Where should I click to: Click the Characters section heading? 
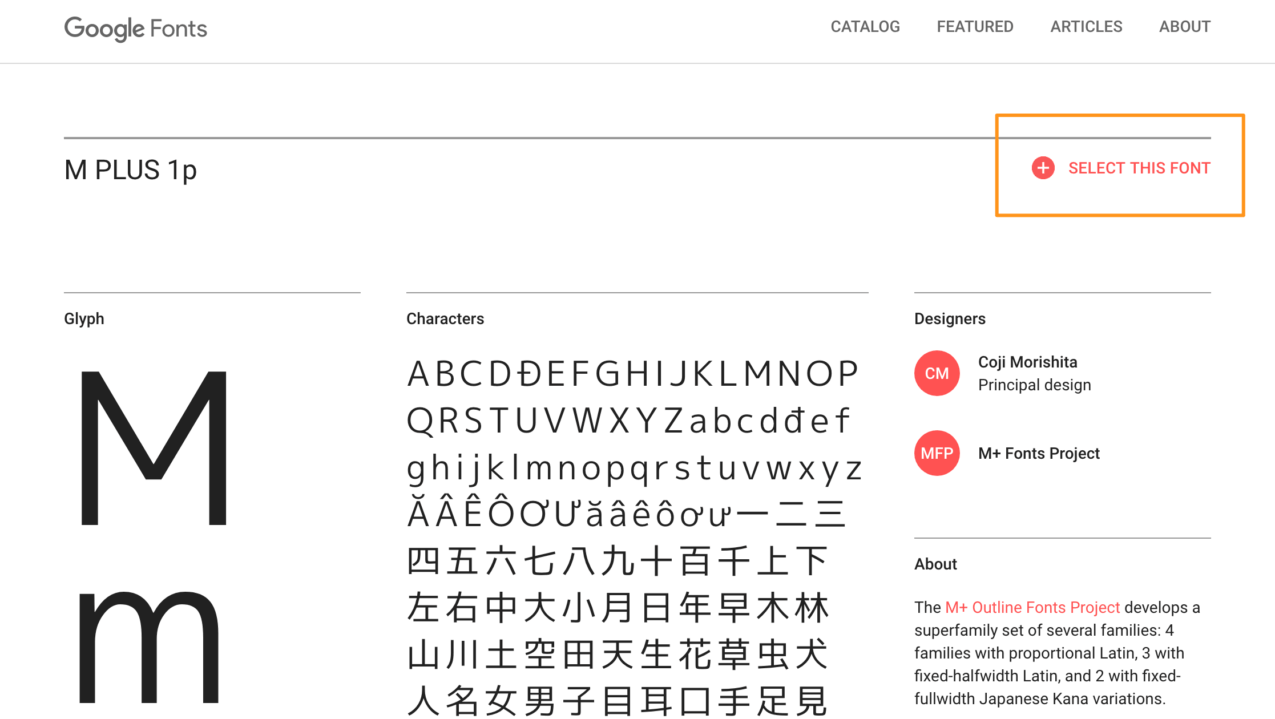click(x=445, y=318)
